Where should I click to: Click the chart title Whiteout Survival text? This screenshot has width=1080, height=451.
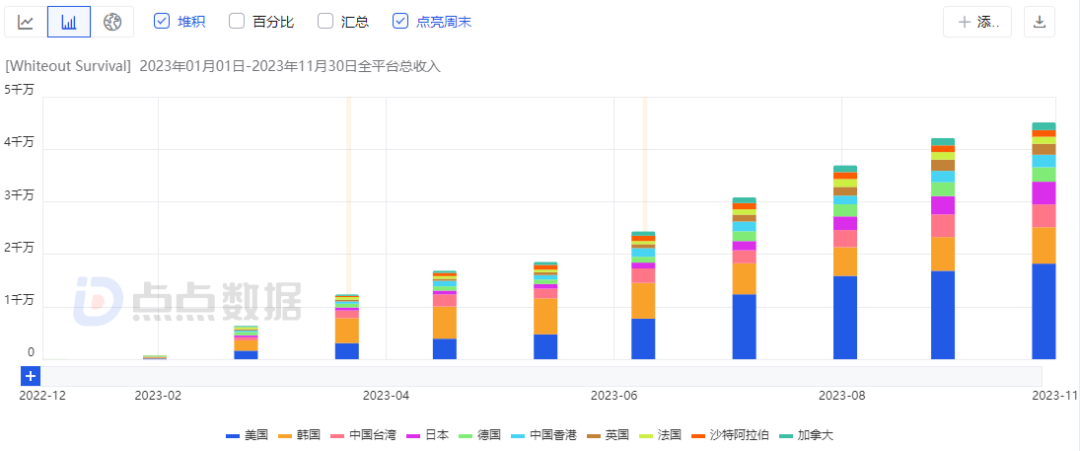point(68,67)
